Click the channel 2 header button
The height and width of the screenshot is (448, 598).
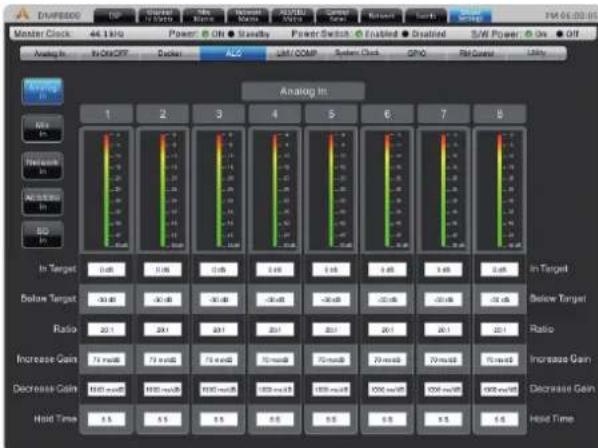pyautogui.click(x=162, y=114)
